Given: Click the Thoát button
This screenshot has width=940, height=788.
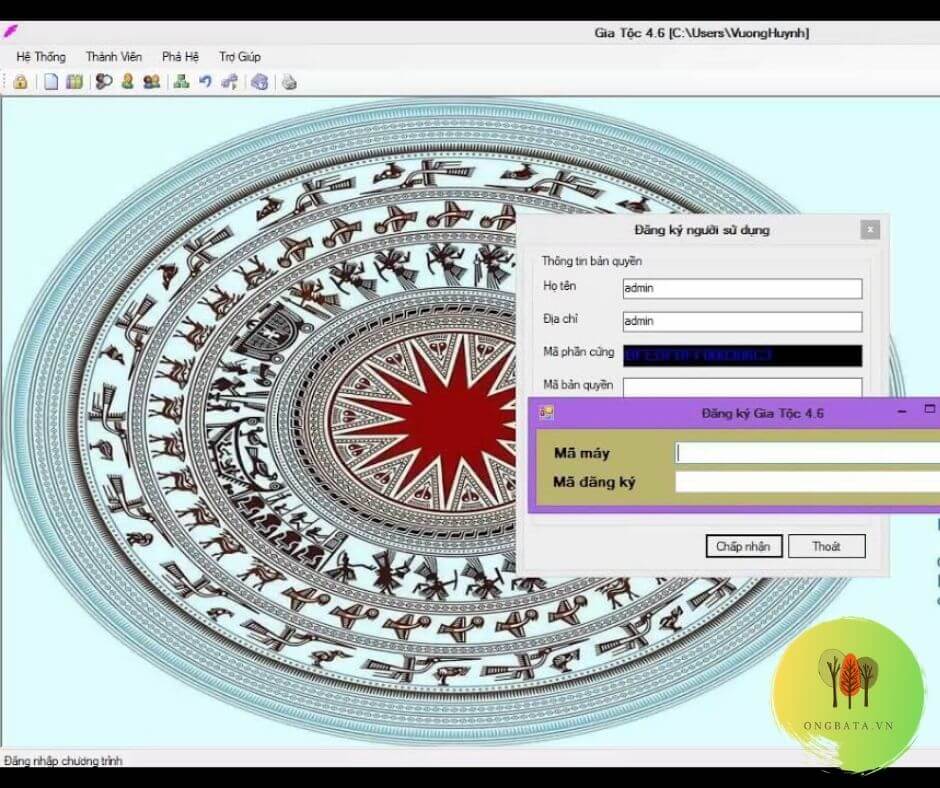Looking at the screenshot, I should tap(826, 546).
